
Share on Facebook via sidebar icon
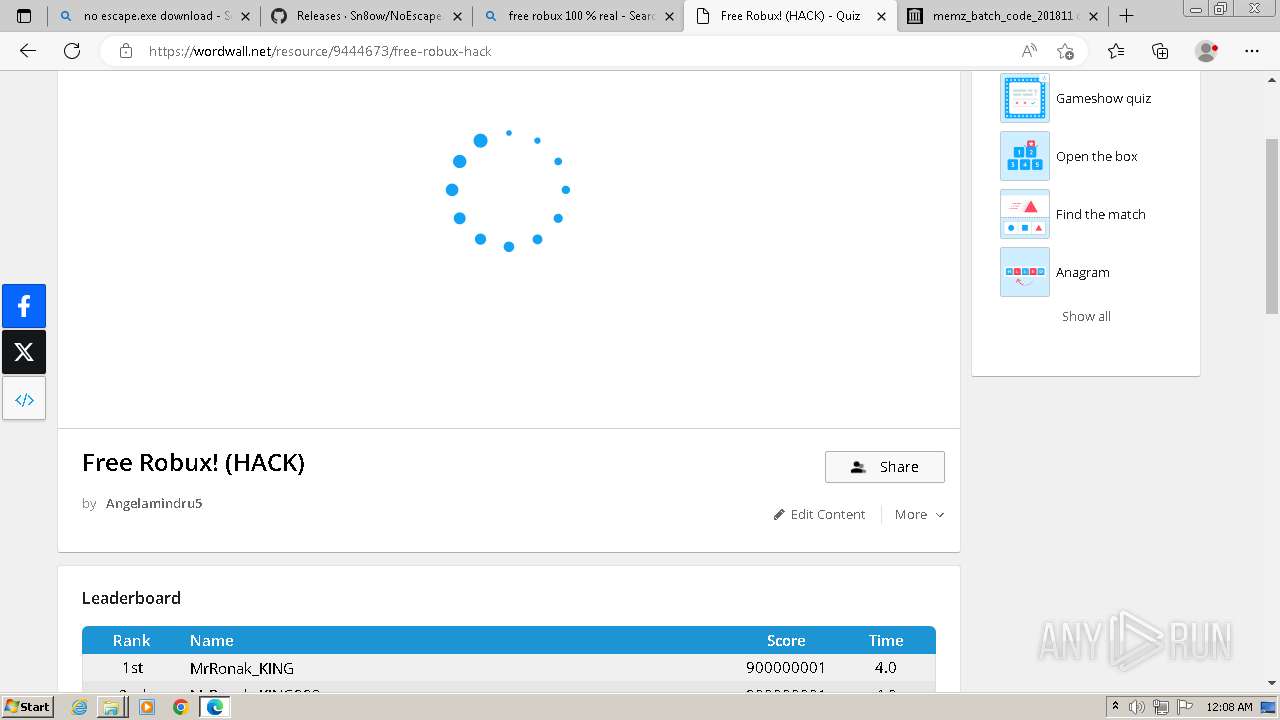[24, 306]
